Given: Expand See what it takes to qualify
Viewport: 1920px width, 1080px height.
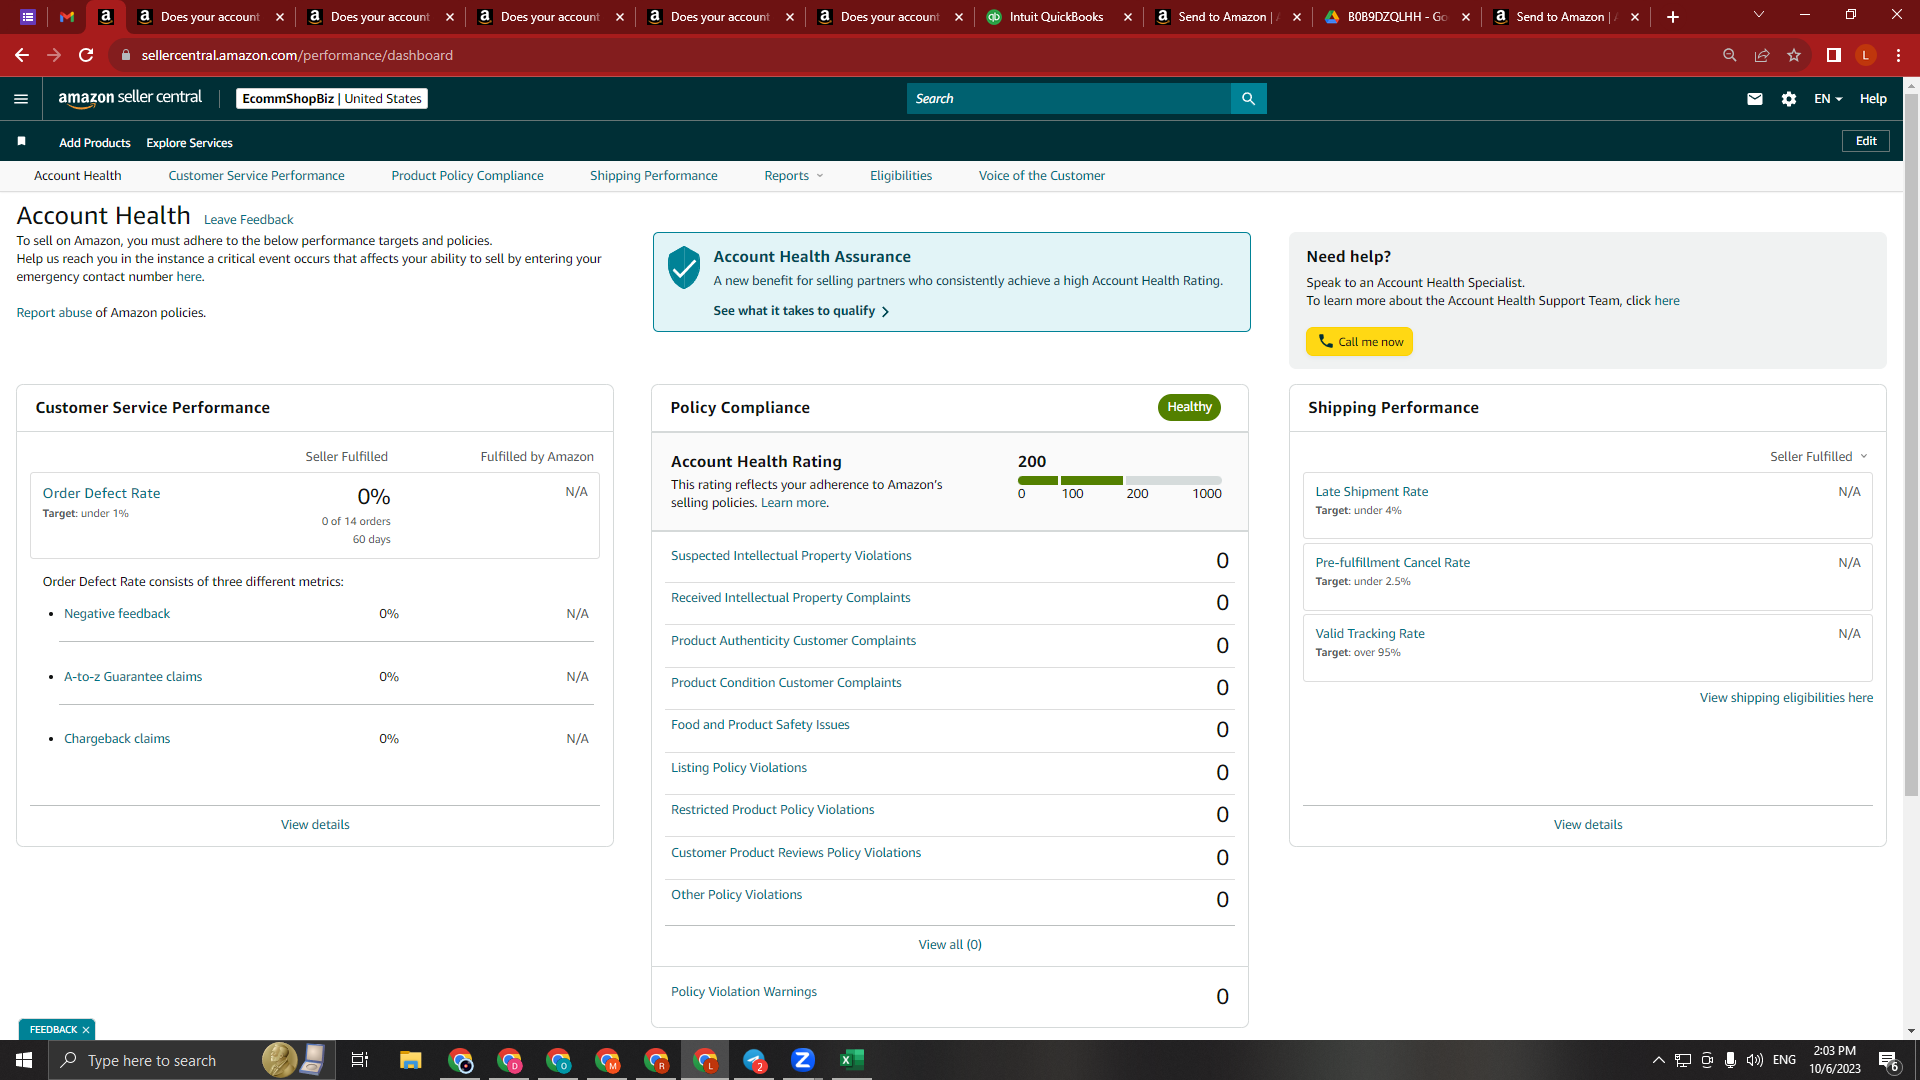Looking at the screenshot, I should tap(801, 311).
